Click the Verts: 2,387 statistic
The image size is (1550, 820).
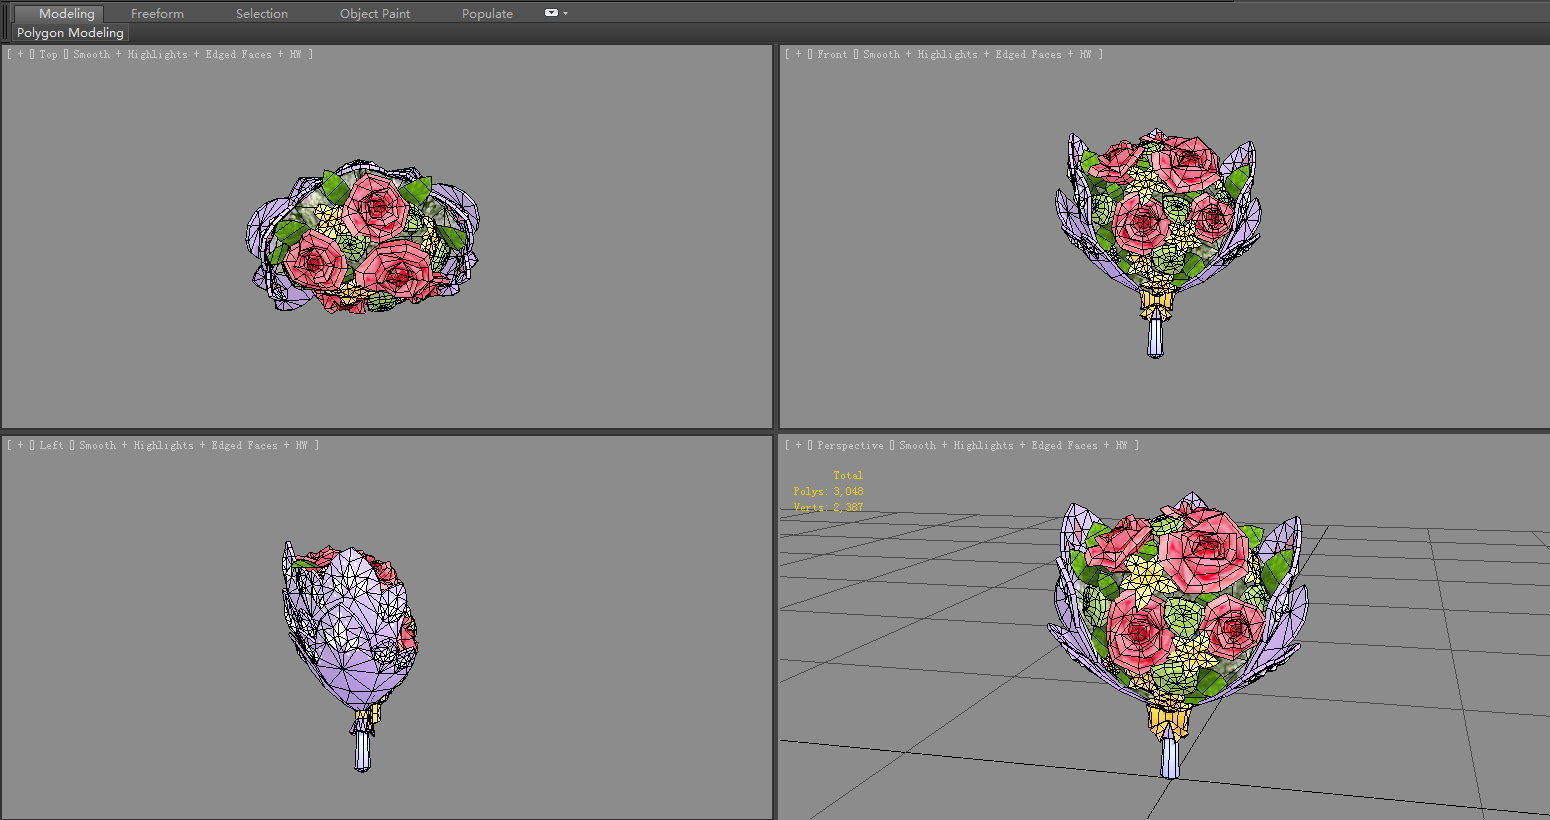[x=828, y=507]
